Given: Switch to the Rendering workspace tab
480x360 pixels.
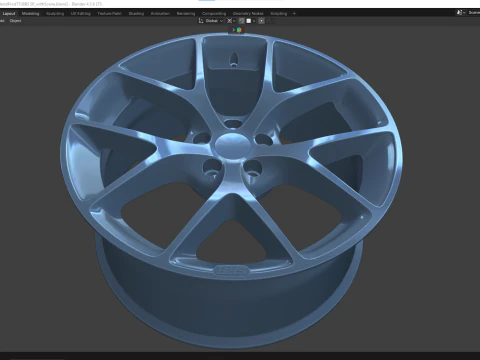Looking at the screenshot, I should (x=186, y=14).
